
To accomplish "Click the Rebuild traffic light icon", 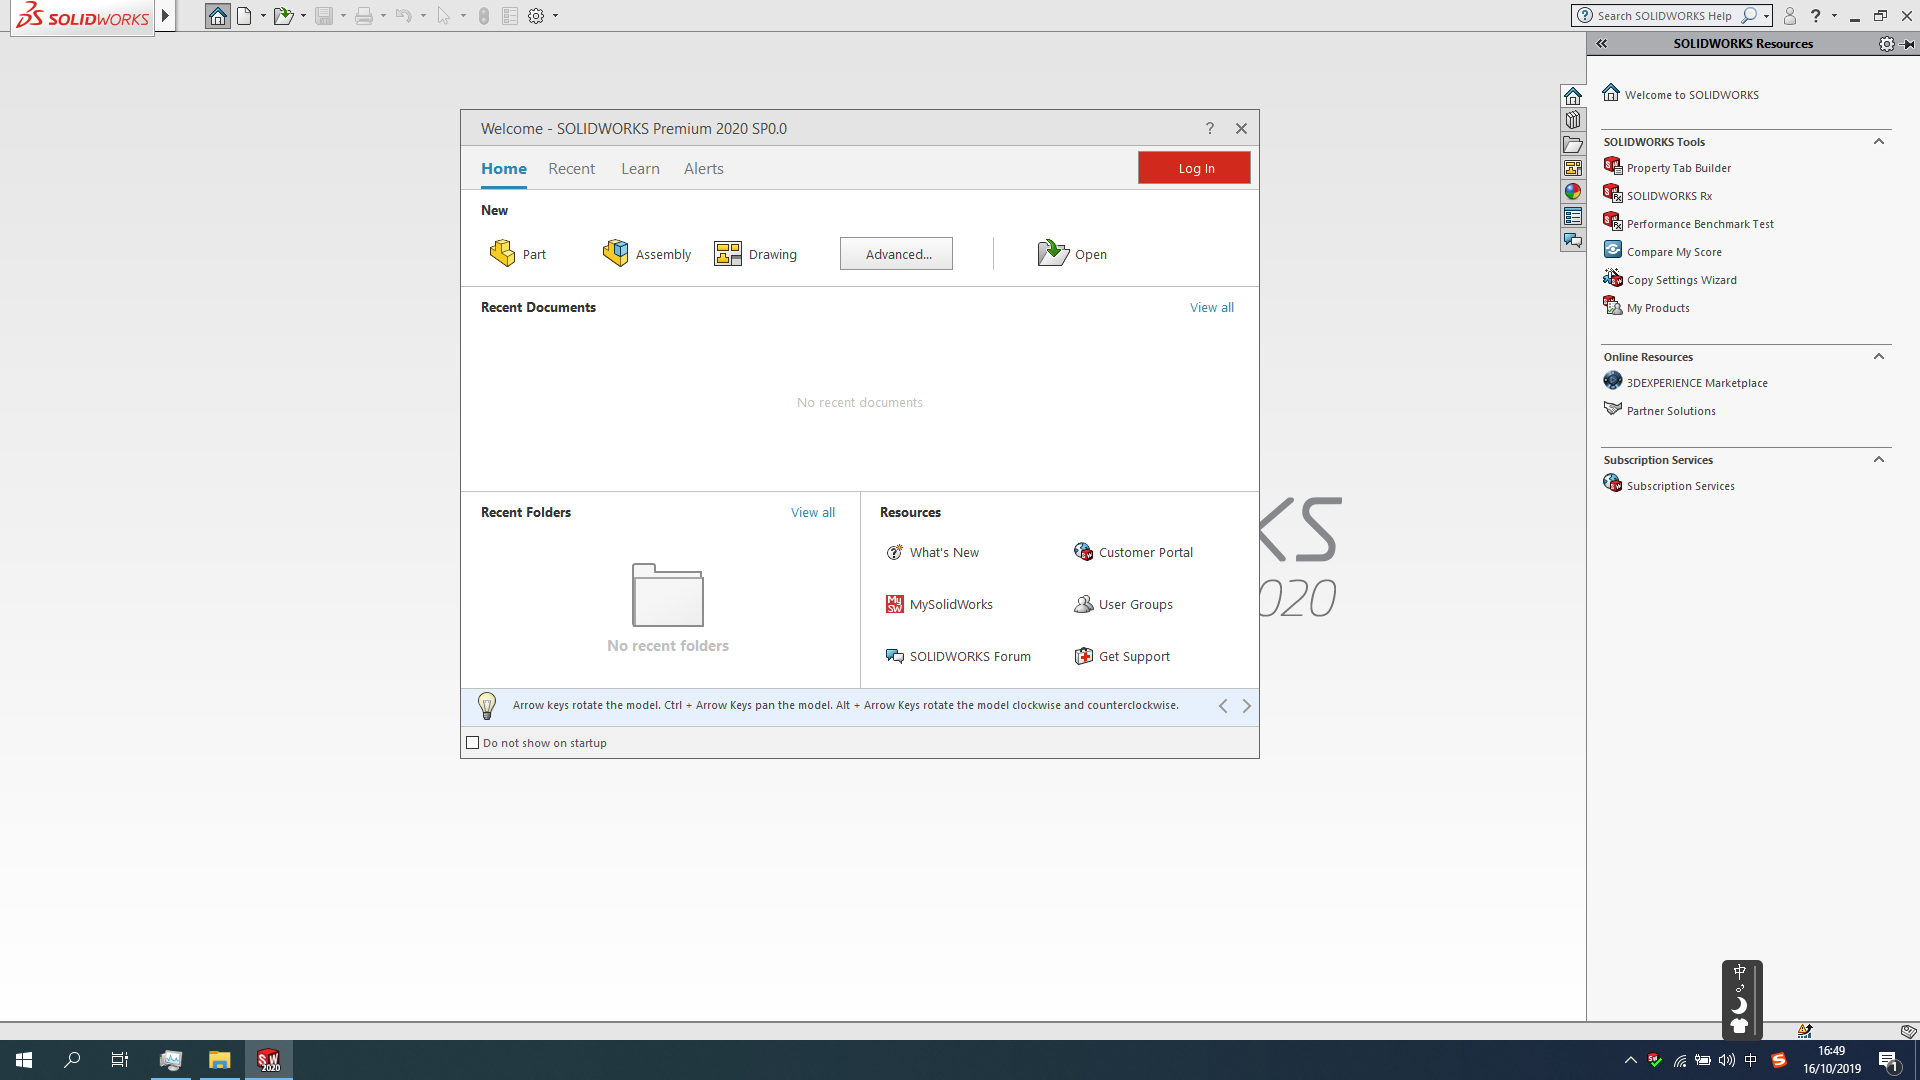I will (x=484, y=16).
